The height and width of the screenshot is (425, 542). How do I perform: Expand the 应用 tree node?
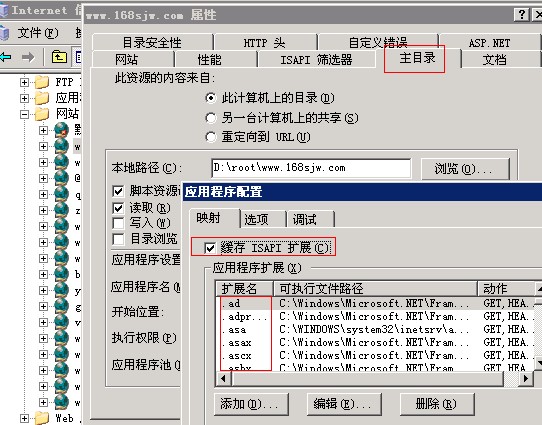[24, 98]
